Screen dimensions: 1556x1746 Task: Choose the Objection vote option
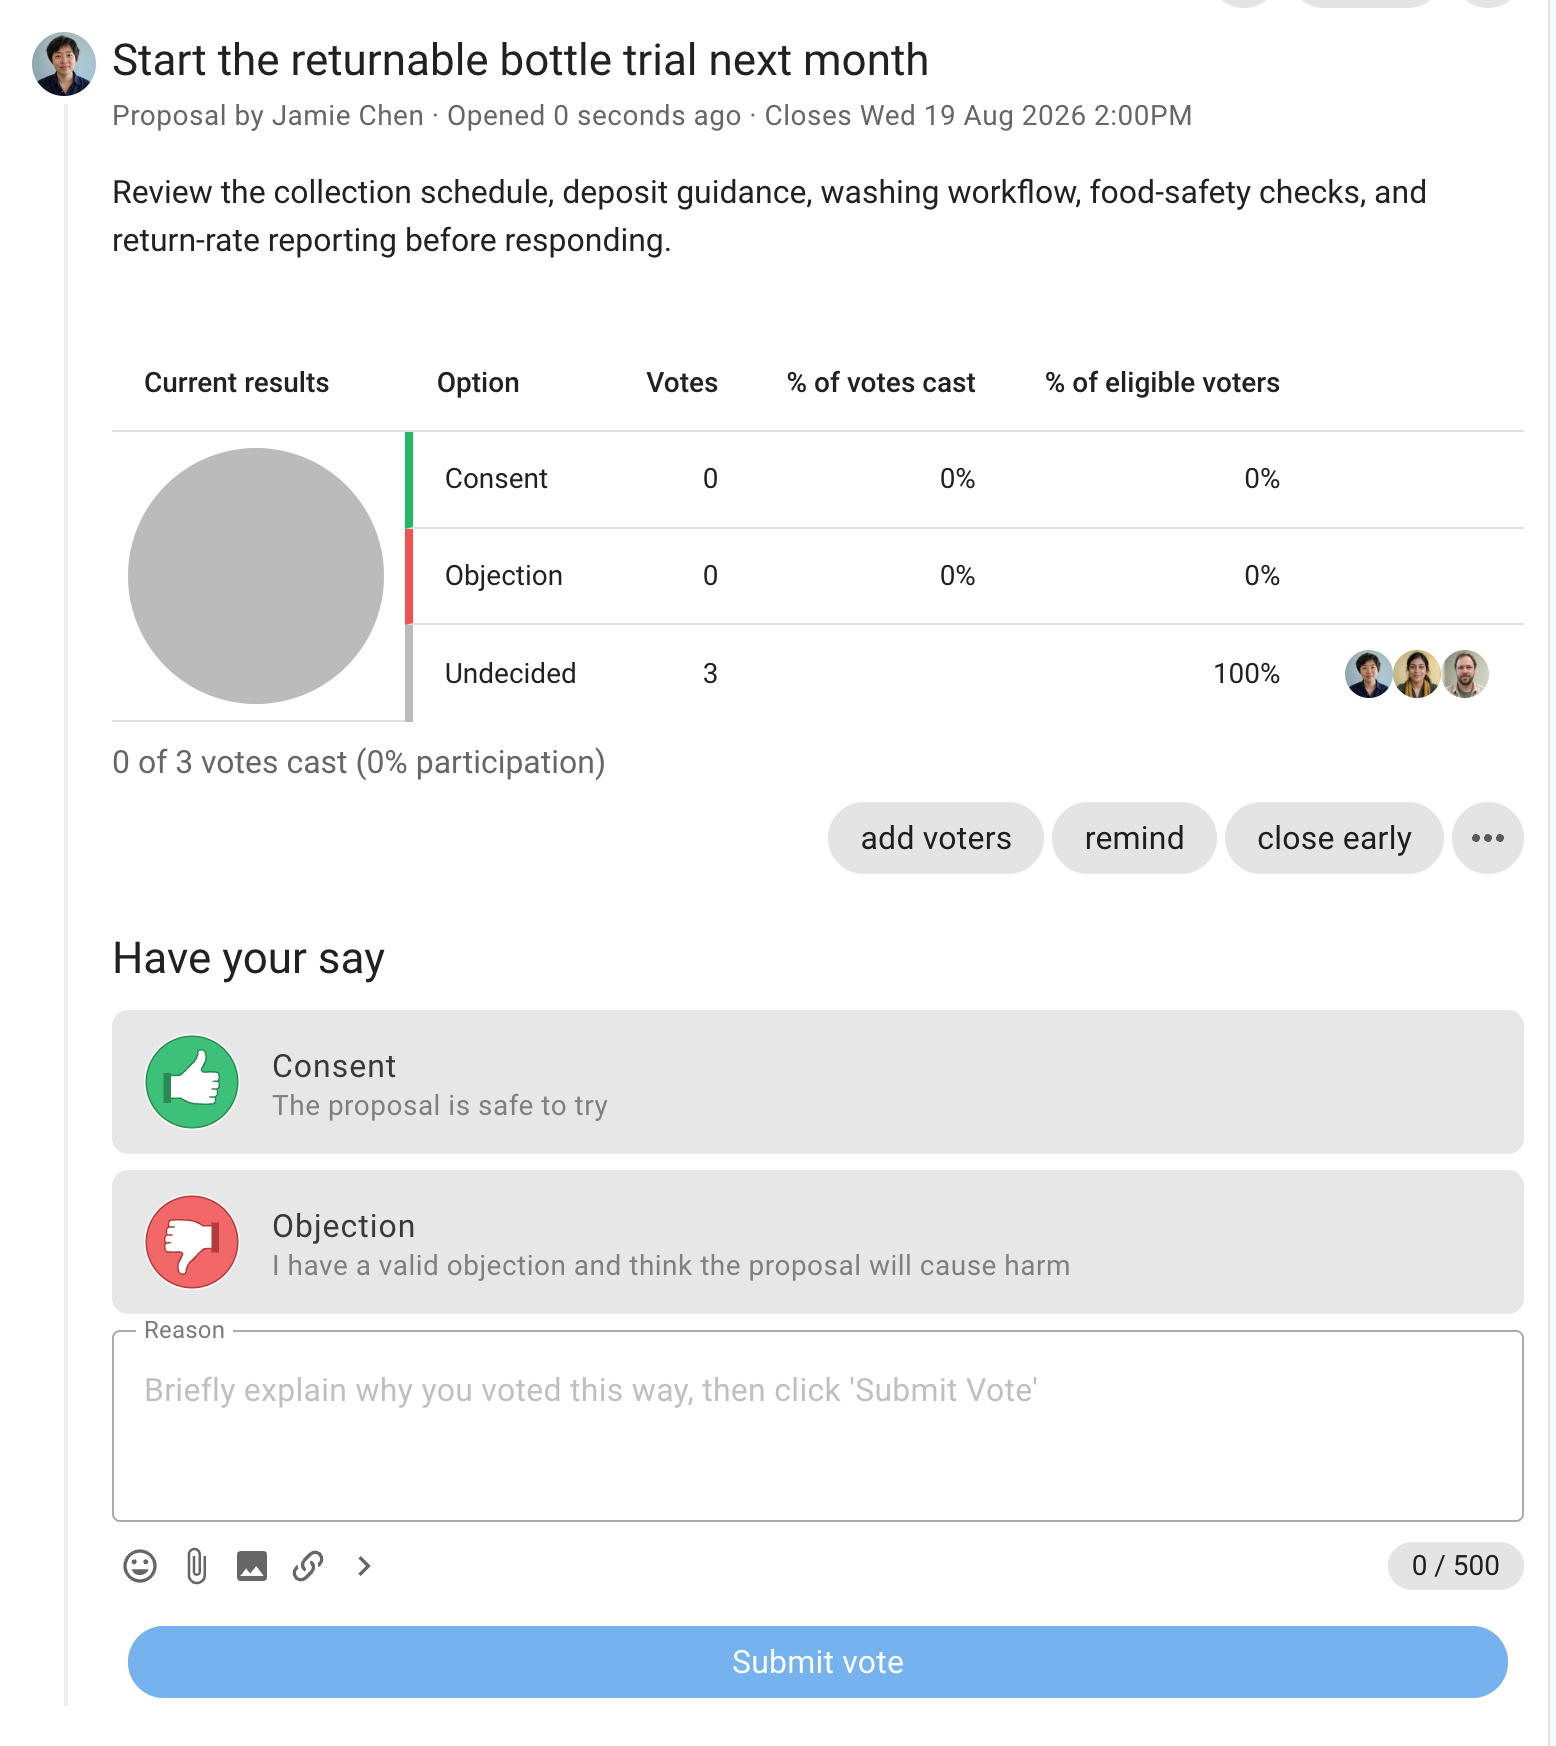click(818, 1242)
